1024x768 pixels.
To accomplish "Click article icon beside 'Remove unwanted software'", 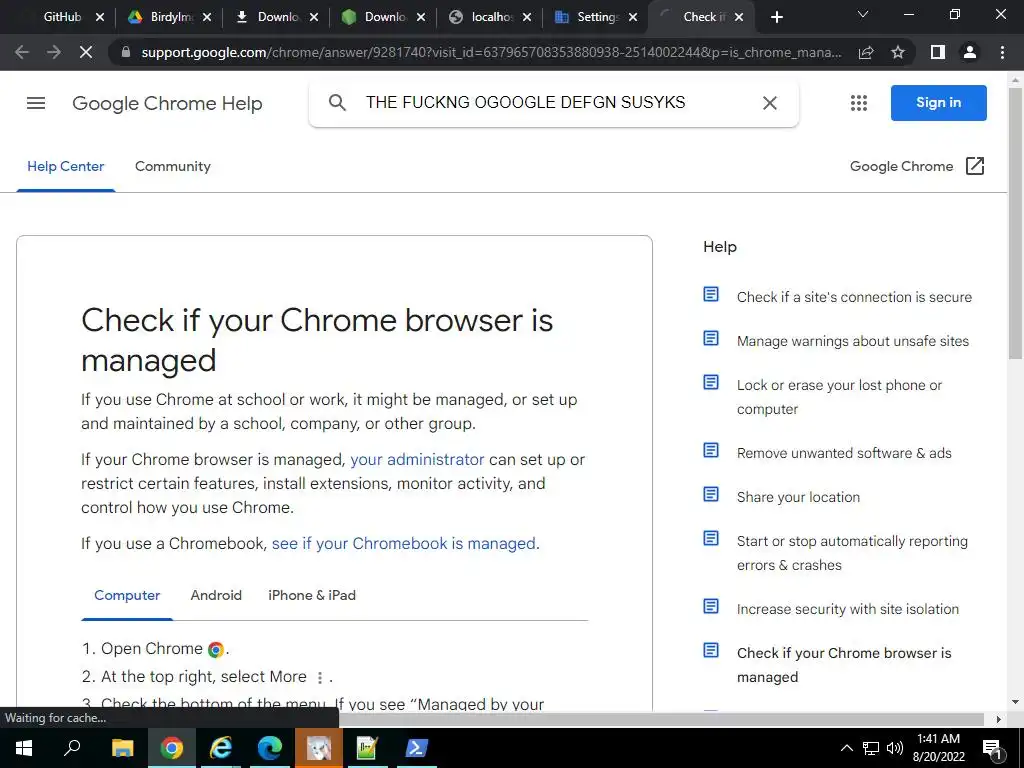I will click(x=711, y=451).
